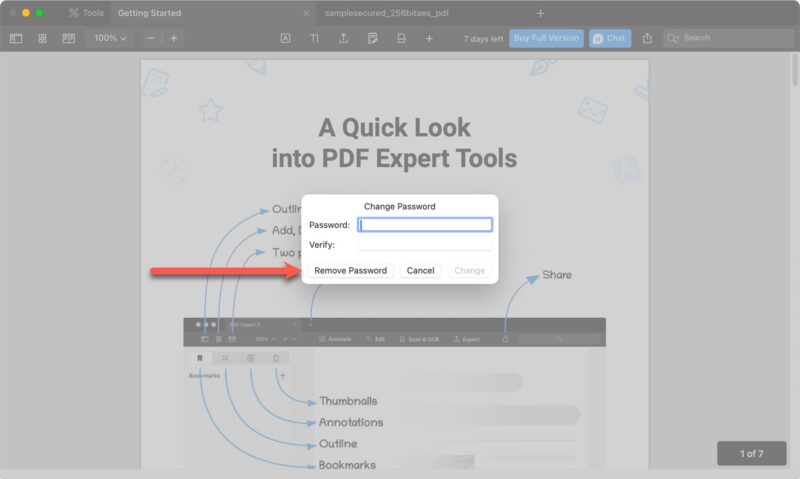Screen dimensions: 800x479
Task: Open the 100% zoom level dropdown
Action: pyautogui.click(x=110, y=38)
